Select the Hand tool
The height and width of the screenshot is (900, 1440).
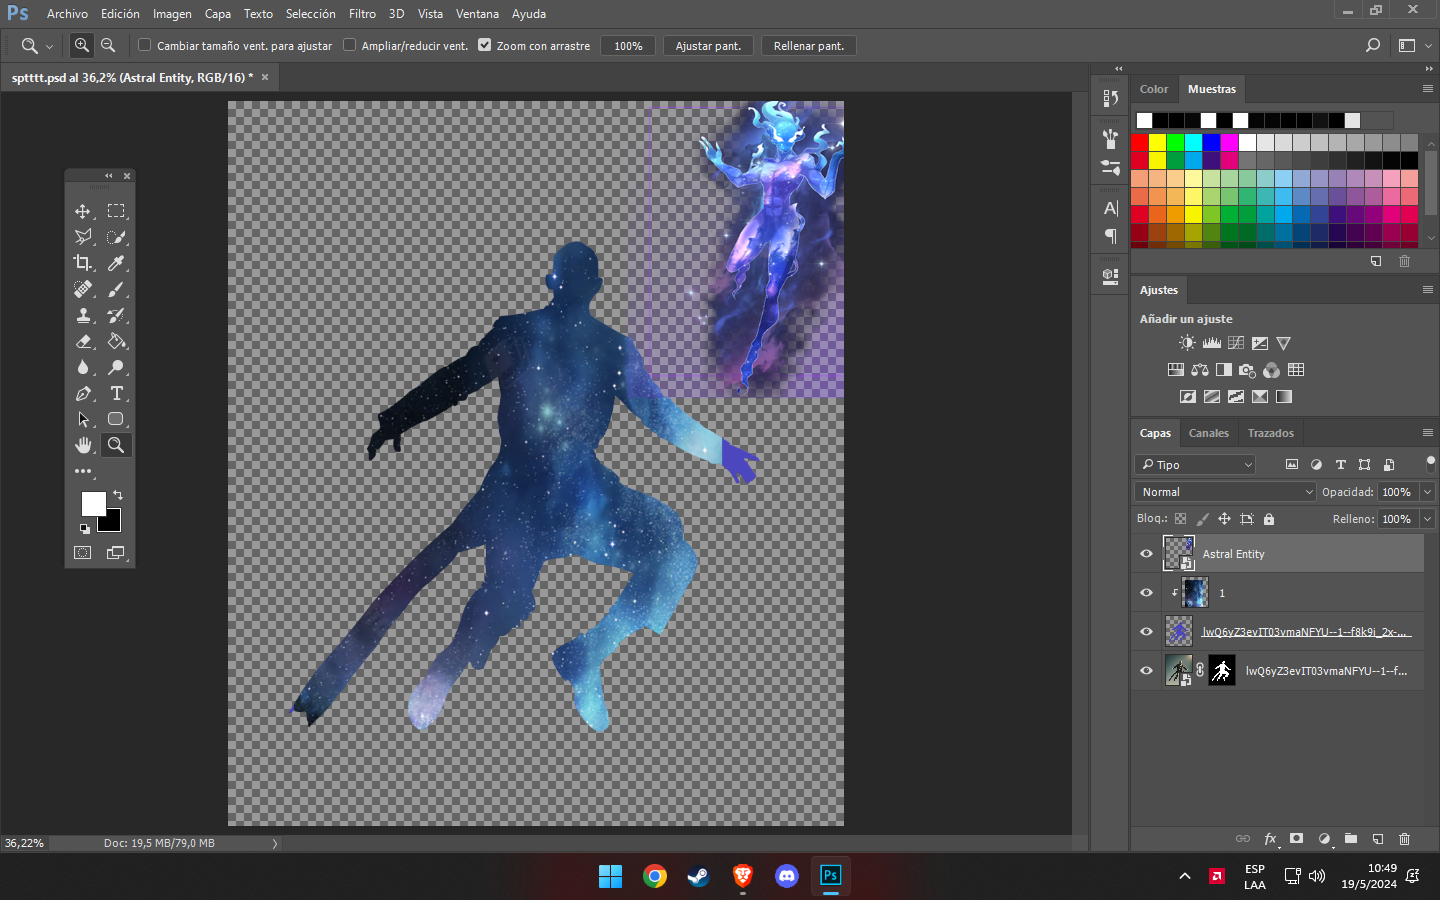[x=83, y=445]
